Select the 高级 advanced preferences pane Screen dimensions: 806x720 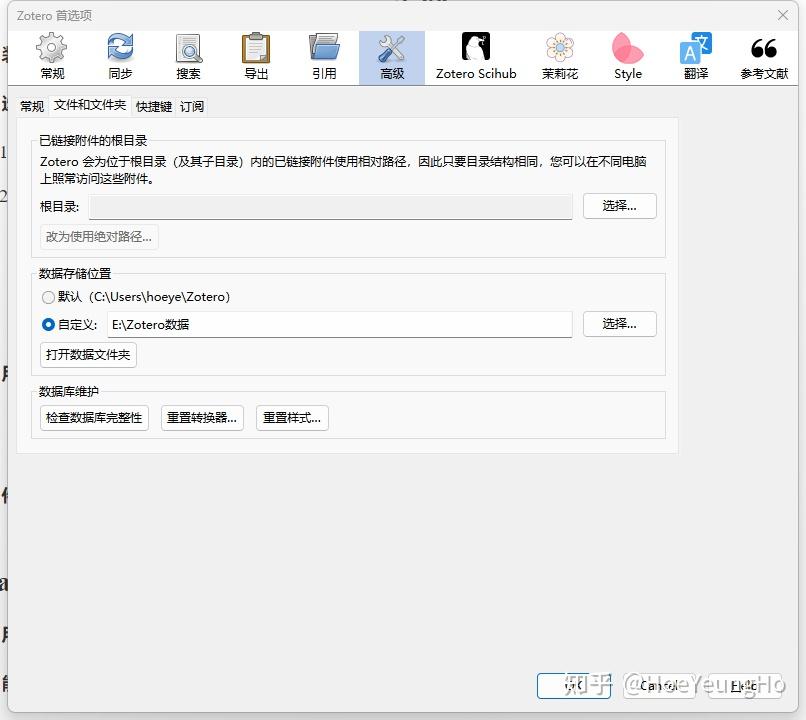click(392, 57)
